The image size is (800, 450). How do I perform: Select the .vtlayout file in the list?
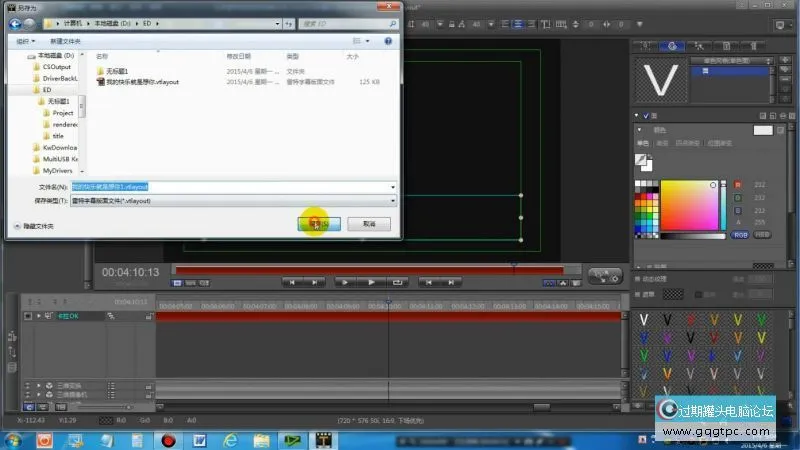143,82
